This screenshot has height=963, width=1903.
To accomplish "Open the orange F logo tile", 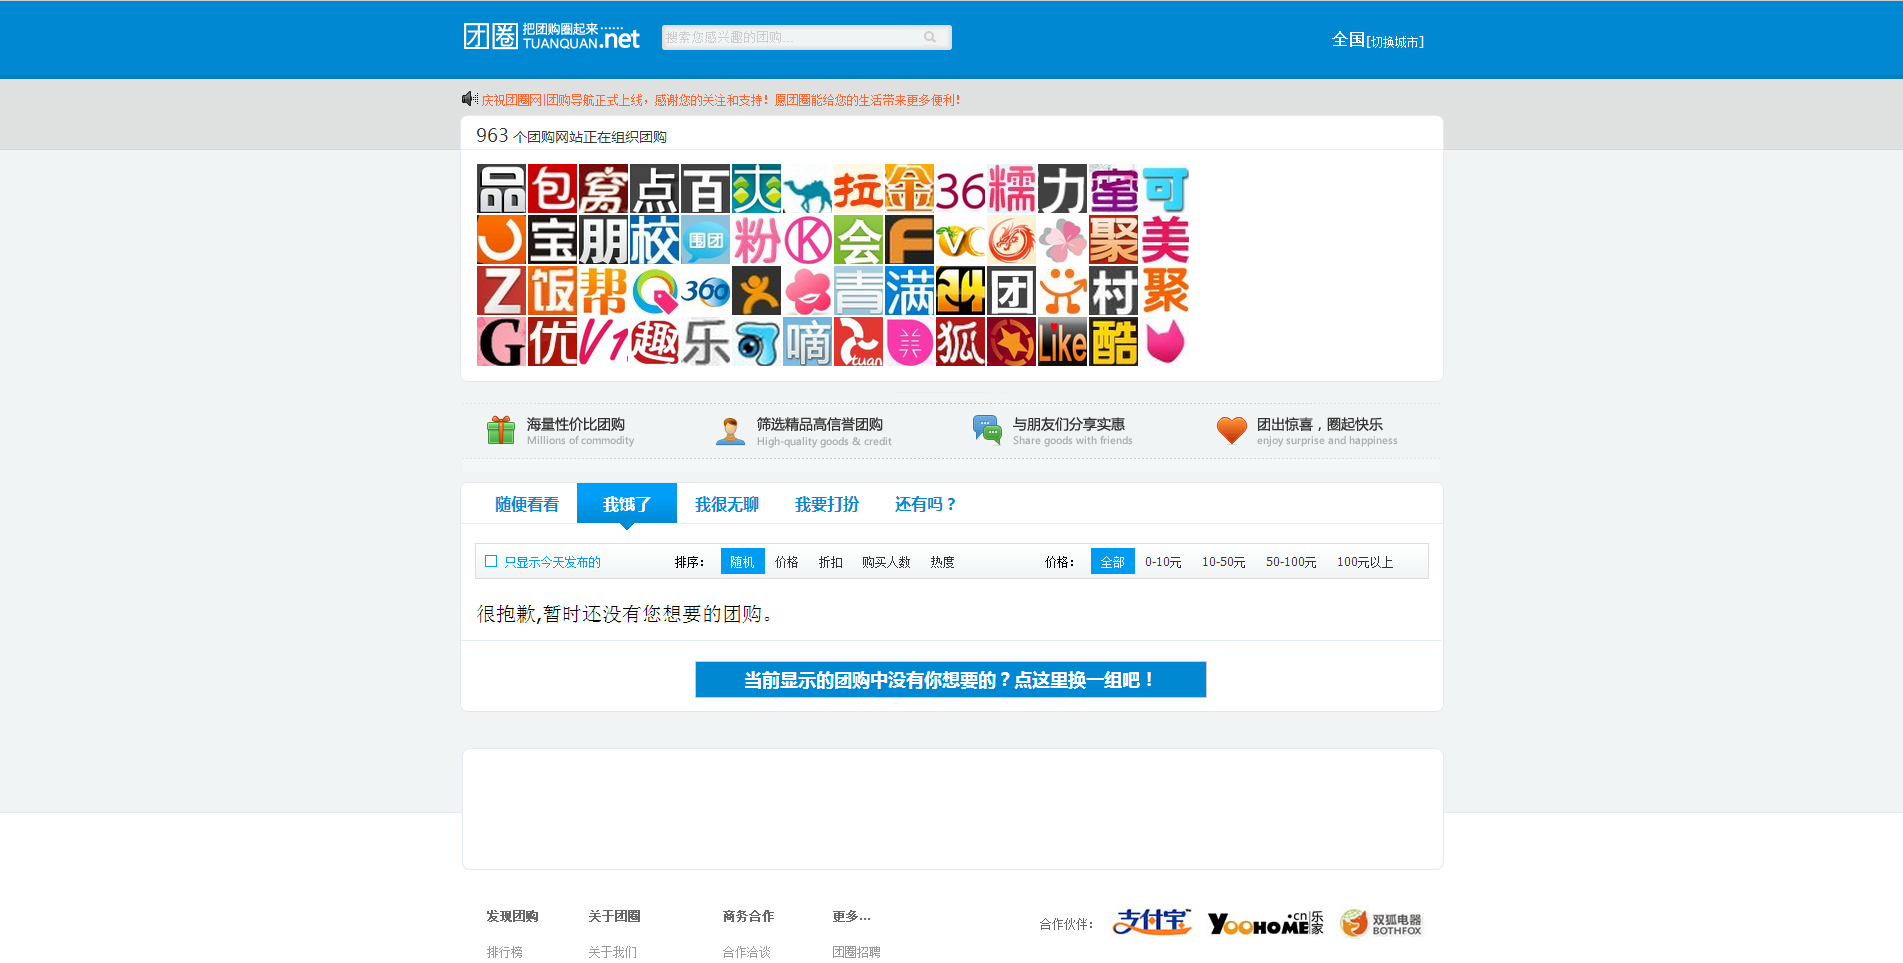I will point(909,240).
